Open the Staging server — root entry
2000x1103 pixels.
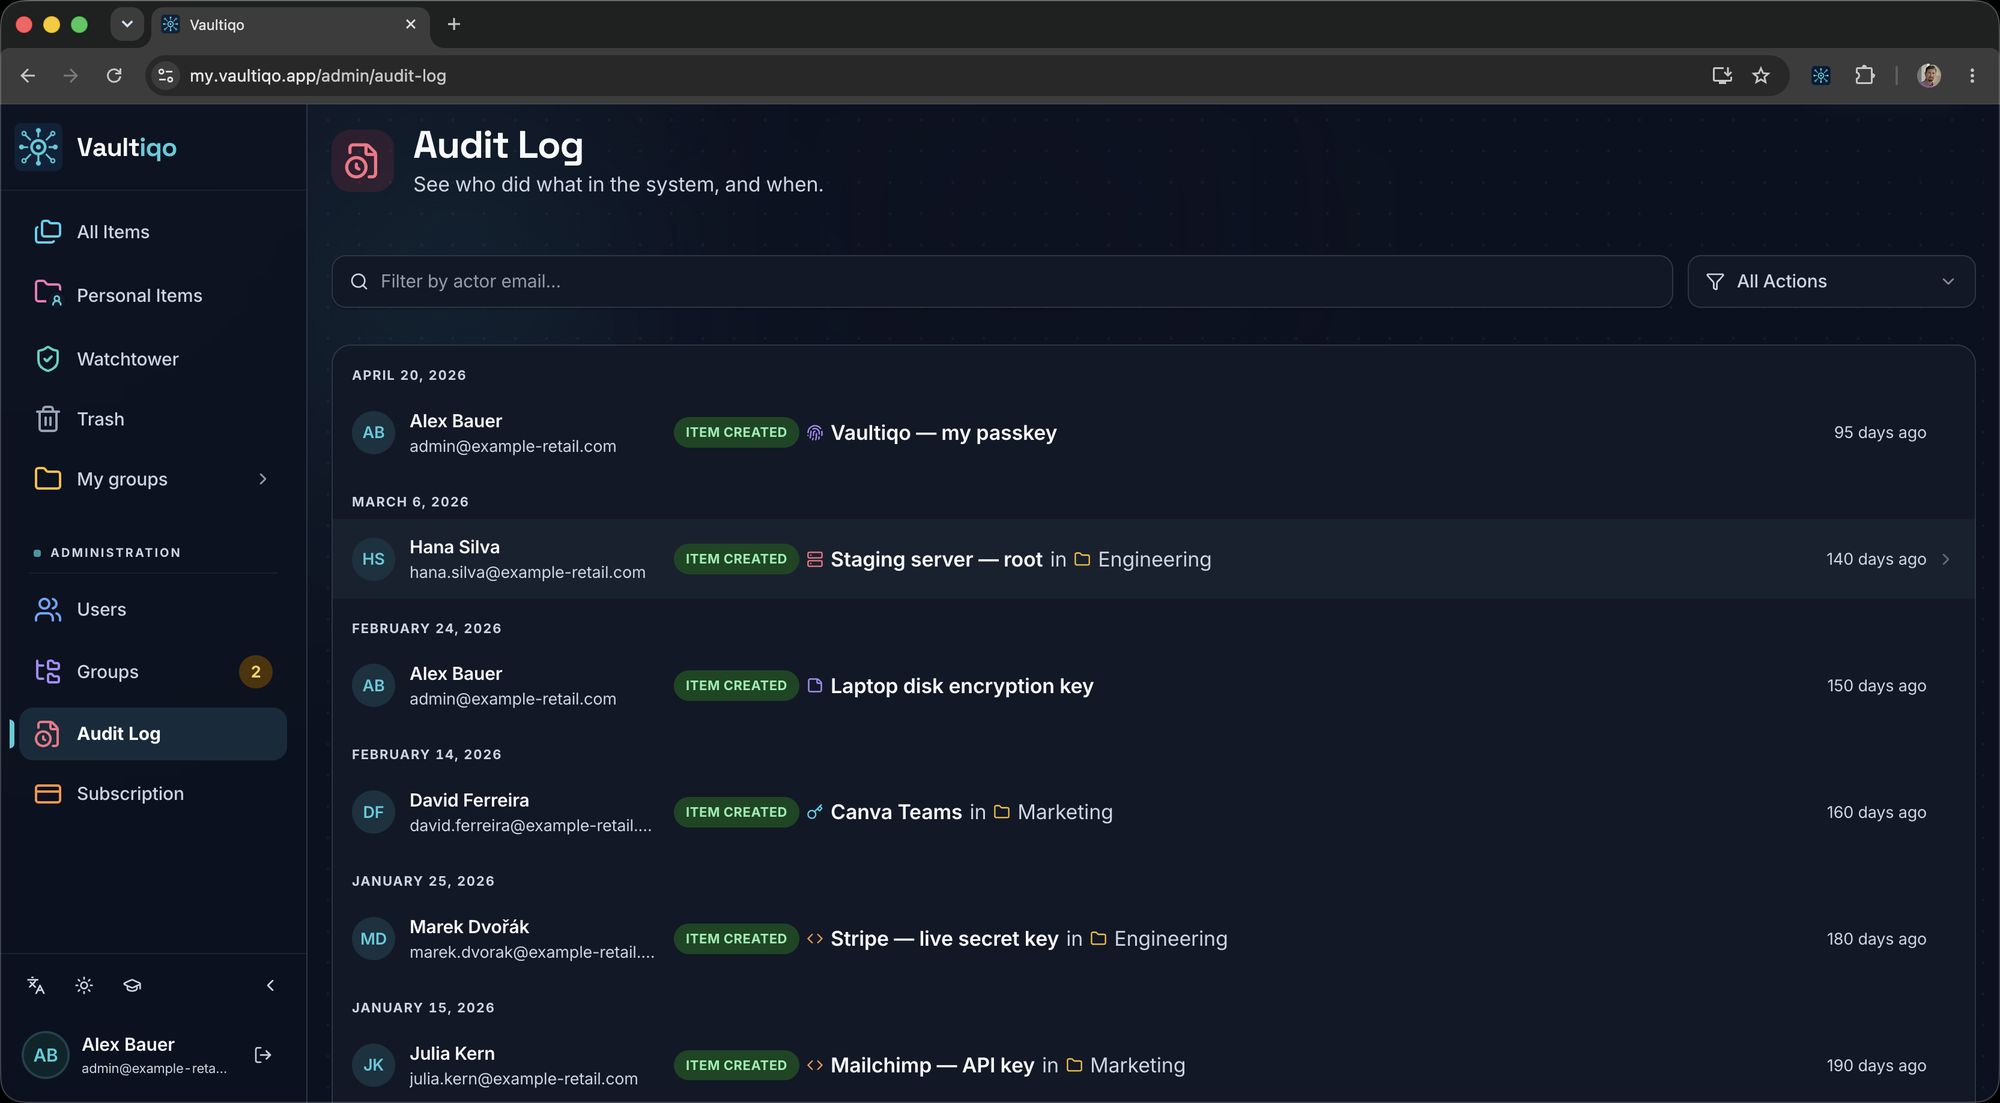coord(936,560)
